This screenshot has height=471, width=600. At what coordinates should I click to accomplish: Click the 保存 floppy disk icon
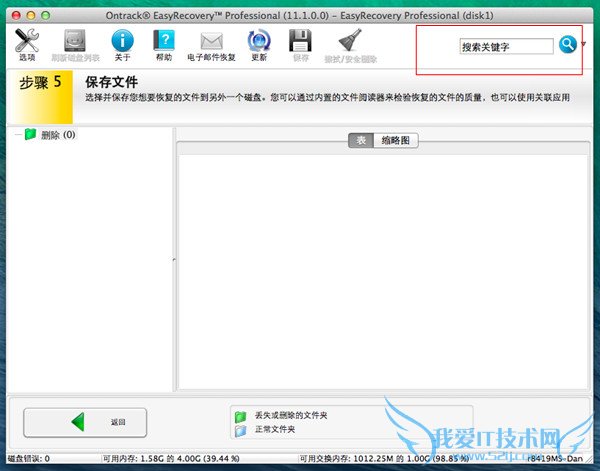pyautogui.click(x=300, y=41)
